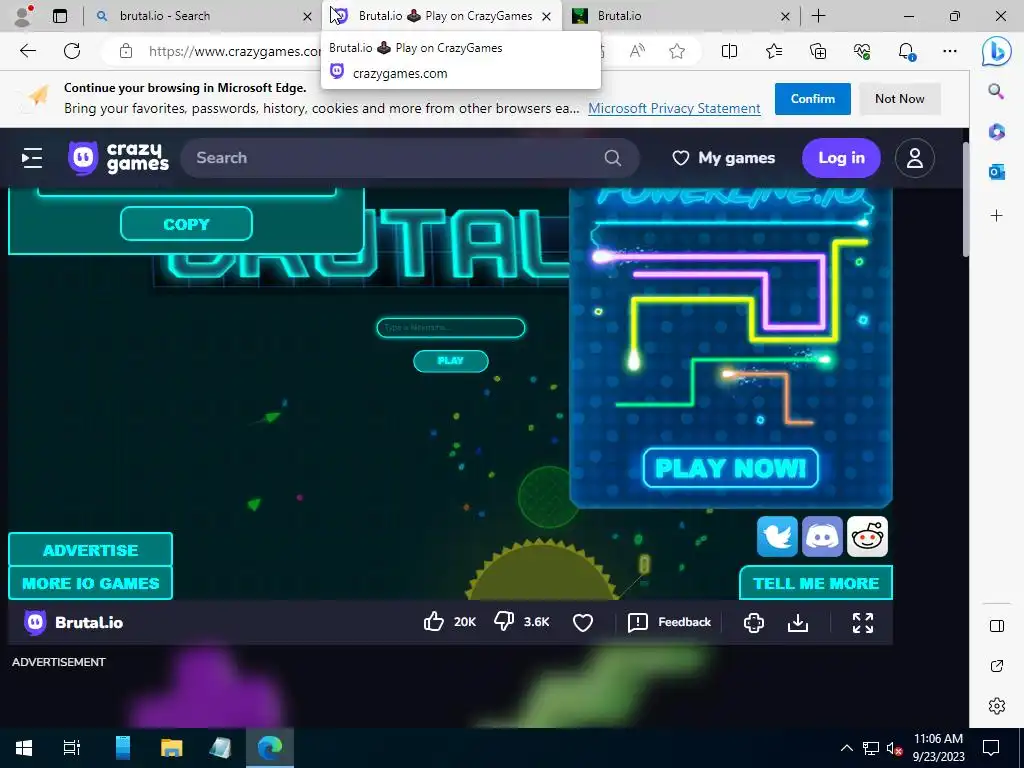This screenshot has width=1024, height=768.
Task: Go to the CrazyGames home logo
Action: pyautogui.click(x=118, y=158)
